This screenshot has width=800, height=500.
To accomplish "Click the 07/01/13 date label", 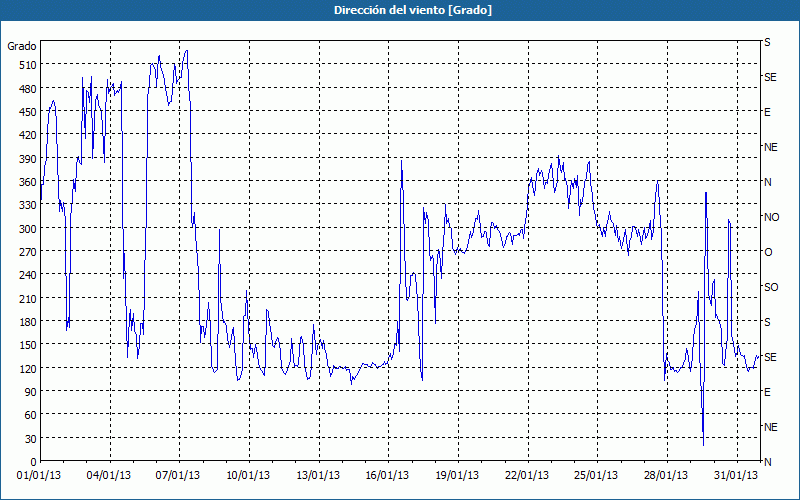I will click(x=178, y=476).
